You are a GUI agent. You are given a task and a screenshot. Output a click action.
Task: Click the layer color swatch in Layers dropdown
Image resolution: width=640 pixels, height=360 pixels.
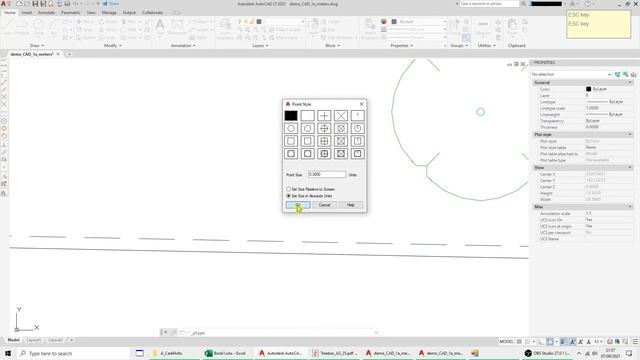point(259,21)
